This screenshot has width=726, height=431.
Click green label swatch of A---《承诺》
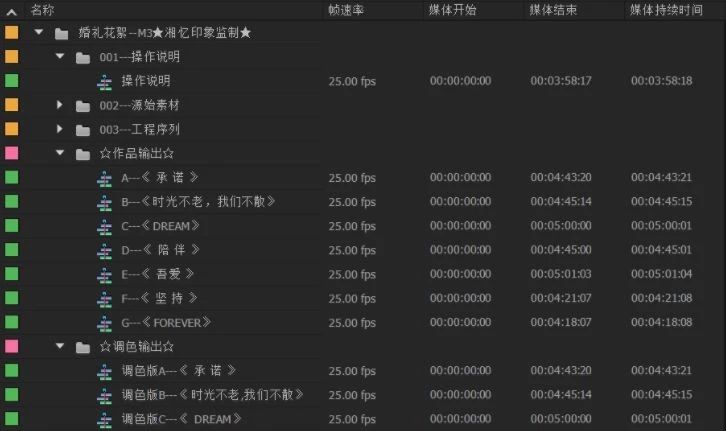12,177
